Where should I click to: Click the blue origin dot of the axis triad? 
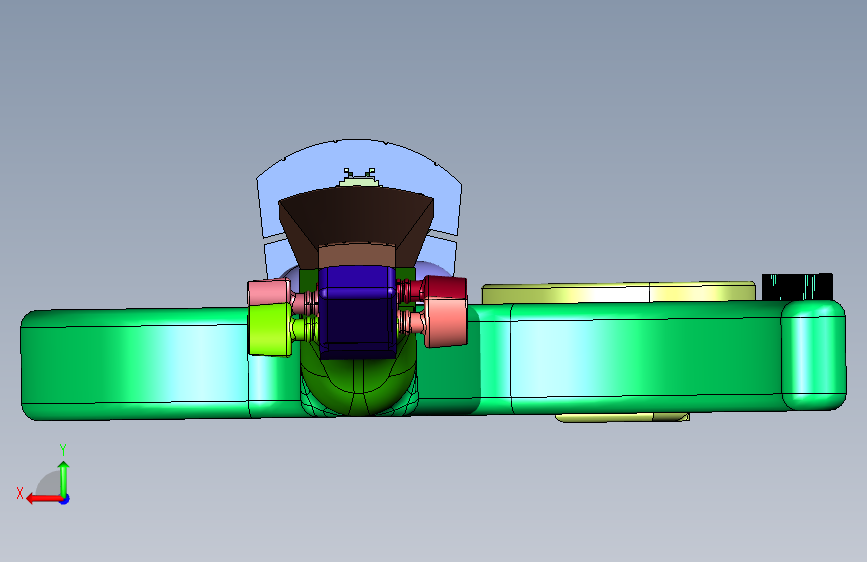click(65, 499)
